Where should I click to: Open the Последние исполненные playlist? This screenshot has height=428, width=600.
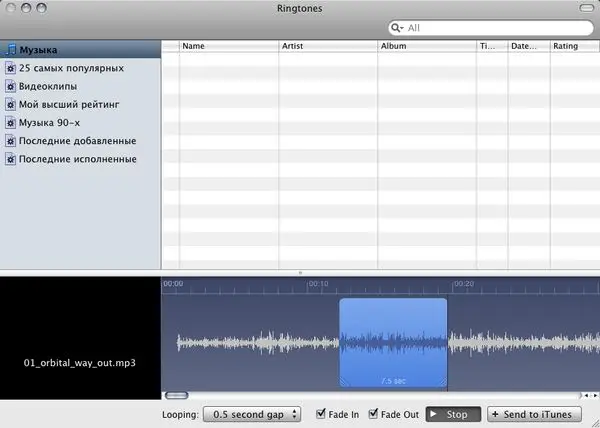click(78, 159)
